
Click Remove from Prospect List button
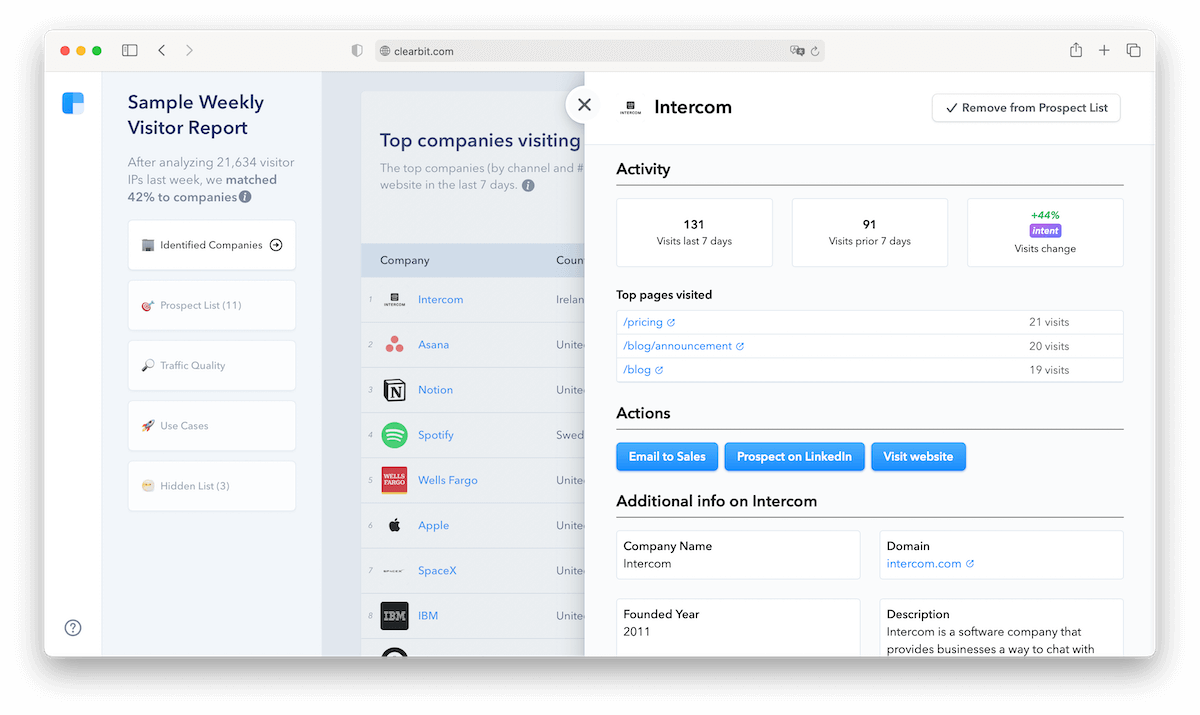click(1026, 108)
